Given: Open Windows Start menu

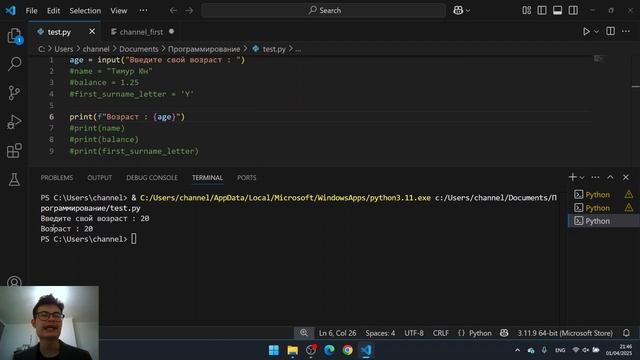Looking at the screenshot, I should tap(273, 350).
